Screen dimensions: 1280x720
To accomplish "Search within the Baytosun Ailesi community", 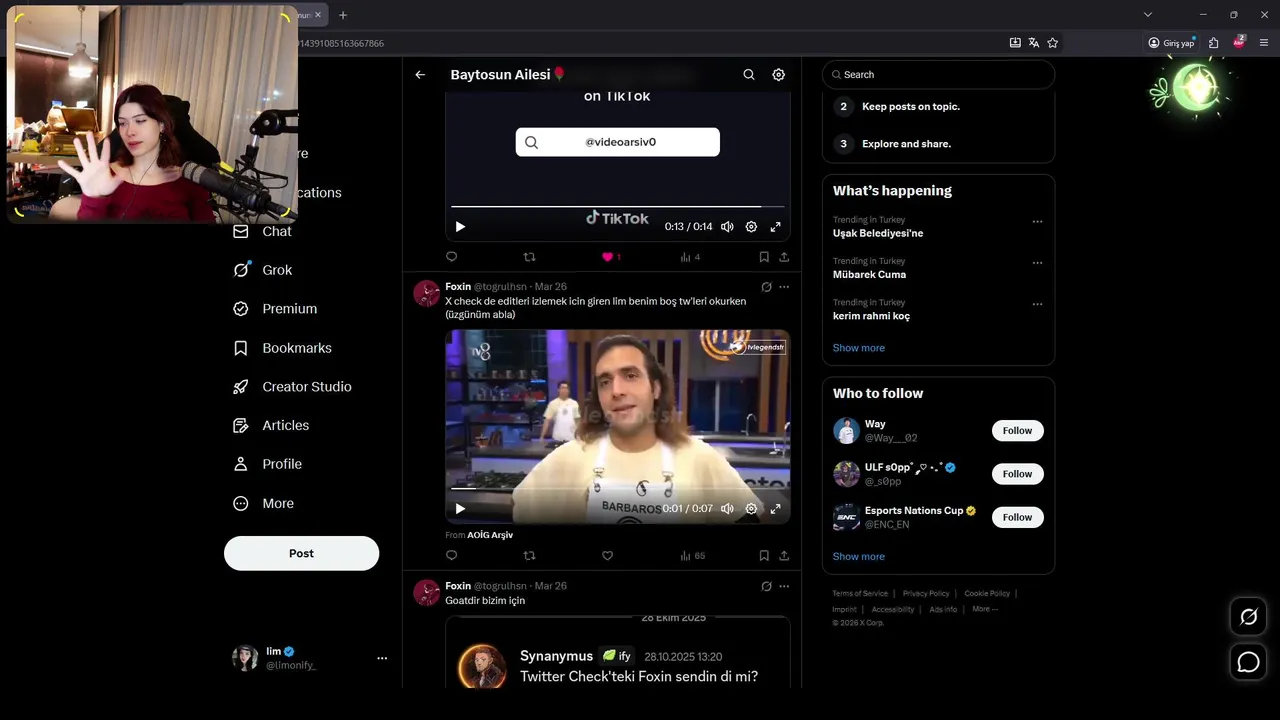I will point(749,75).
